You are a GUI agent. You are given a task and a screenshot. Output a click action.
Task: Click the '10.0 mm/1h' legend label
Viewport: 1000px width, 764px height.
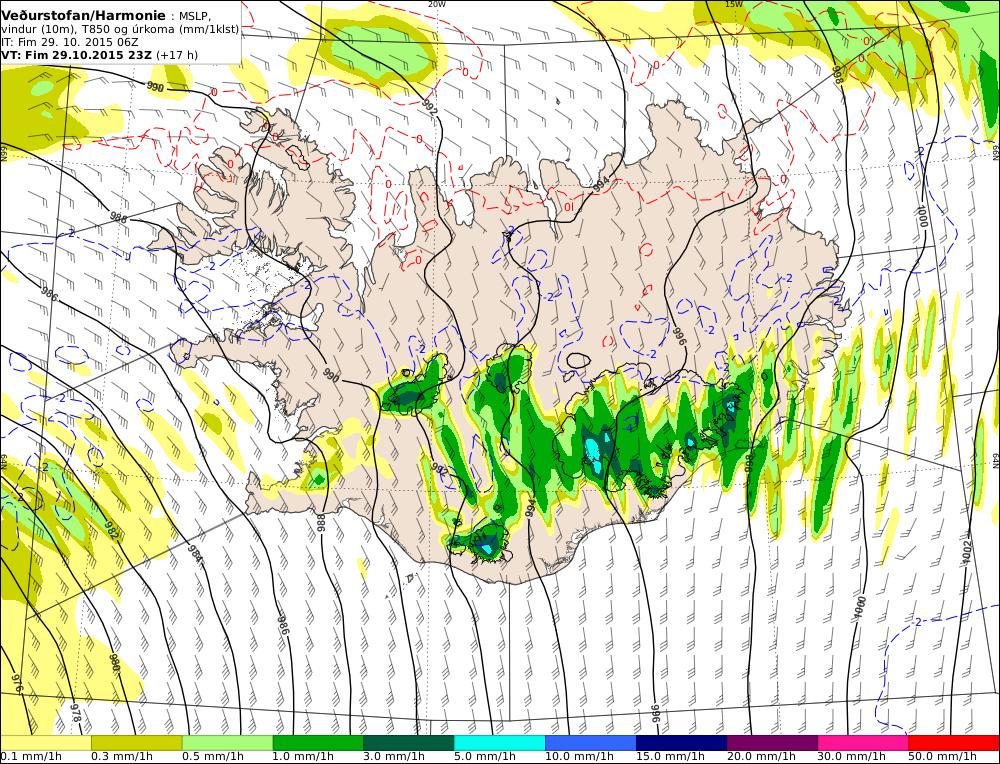click(x=579, y=757)
